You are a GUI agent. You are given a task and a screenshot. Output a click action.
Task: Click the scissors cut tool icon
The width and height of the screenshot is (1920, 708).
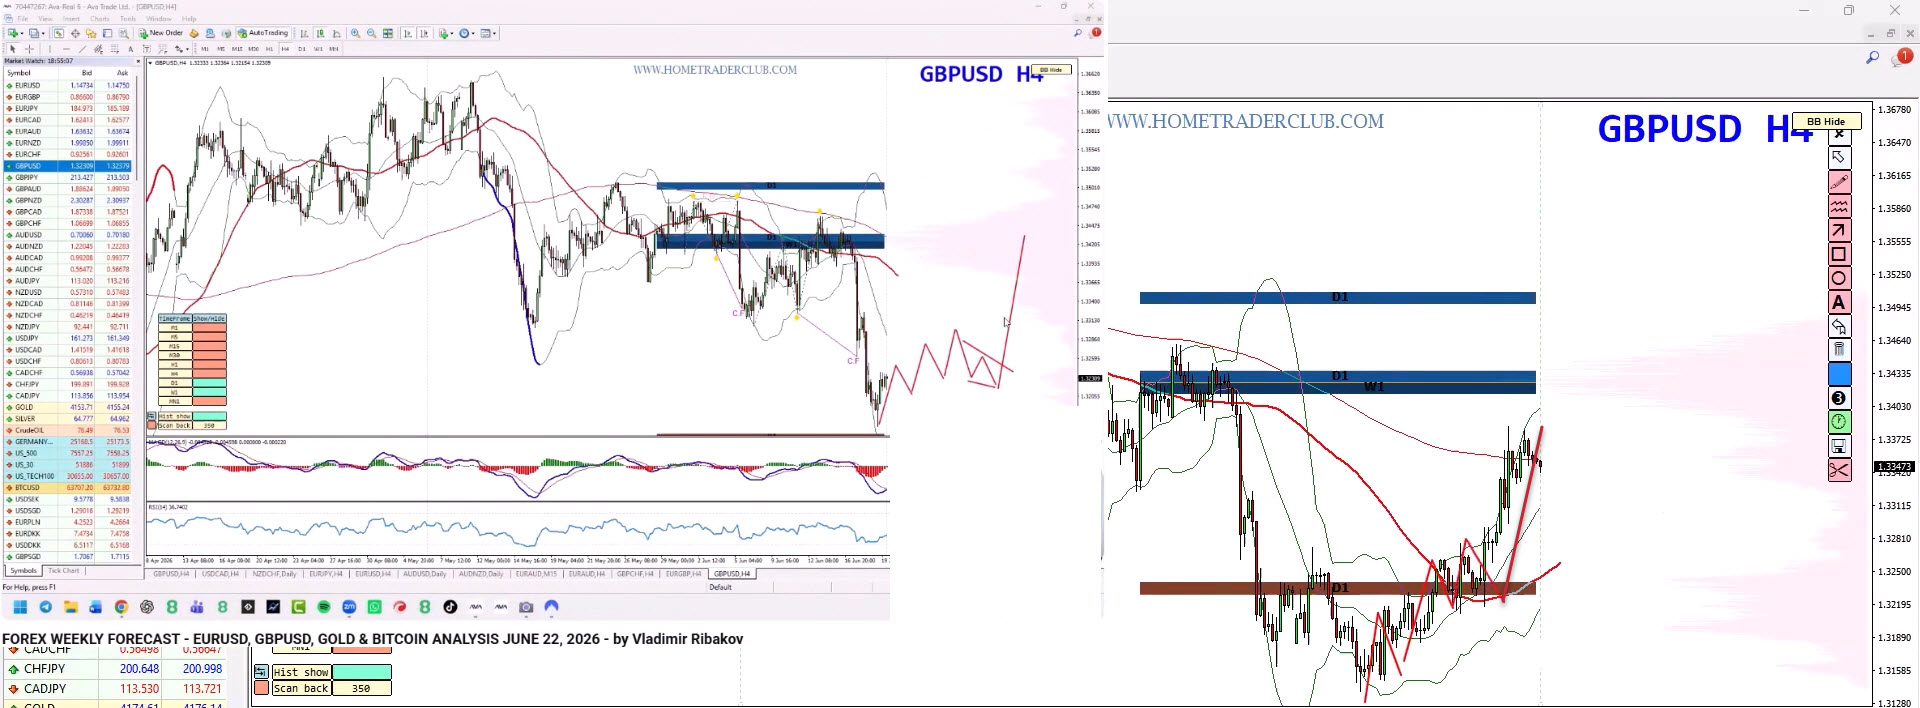tap(1839, 470)
